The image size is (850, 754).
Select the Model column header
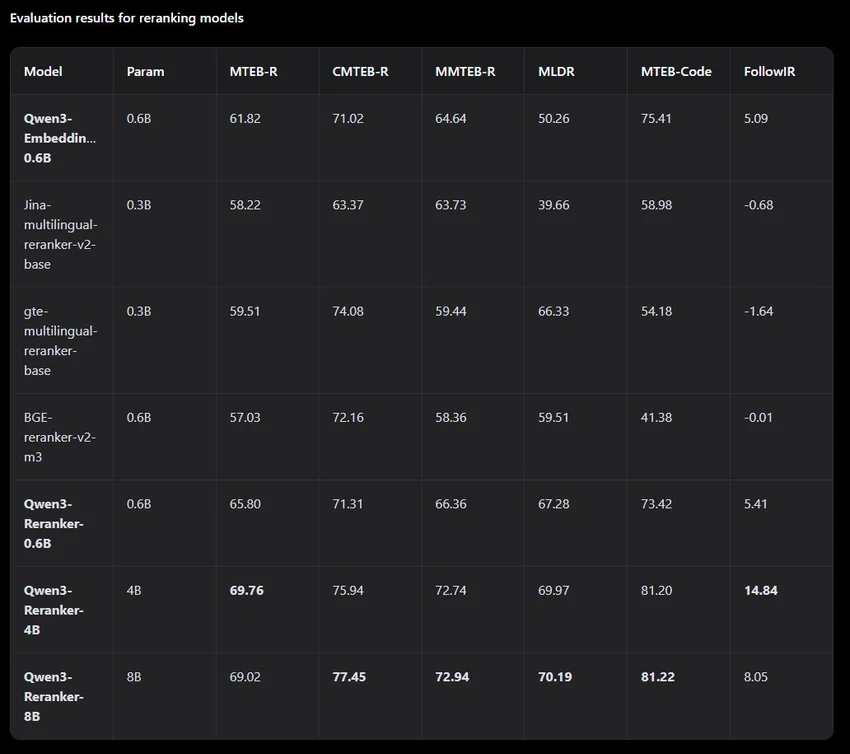tap(43, 72)
